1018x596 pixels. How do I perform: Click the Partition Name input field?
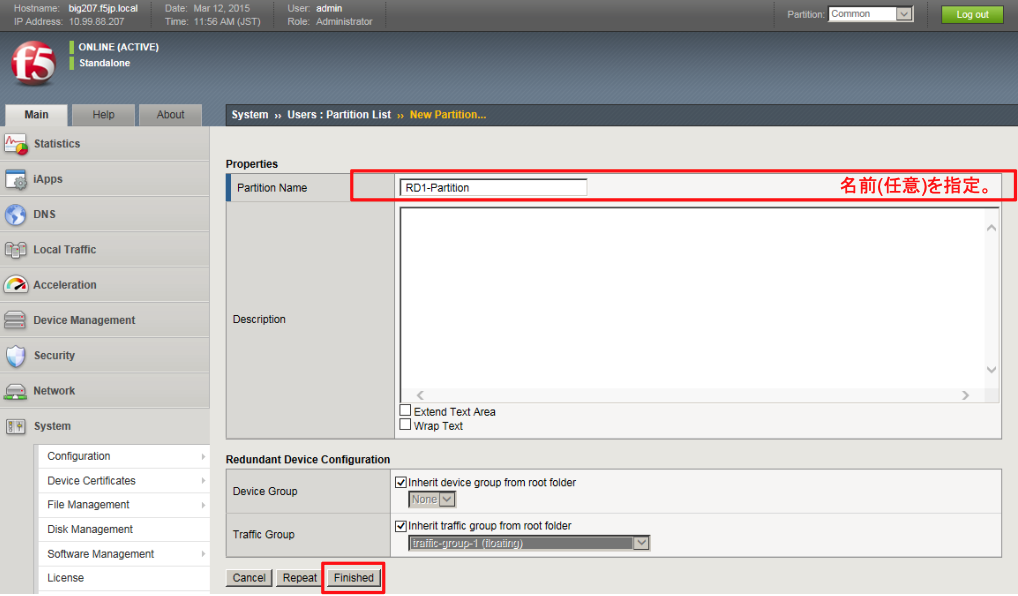[x=493, y=188]
